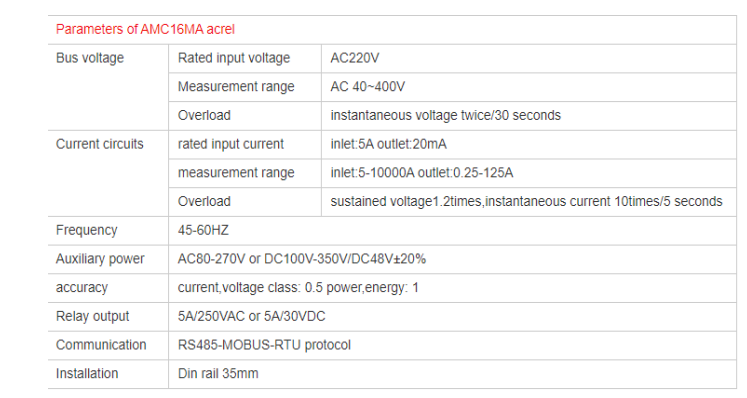Click the 'AC 40~400V' measurement value

pos(368,87)
